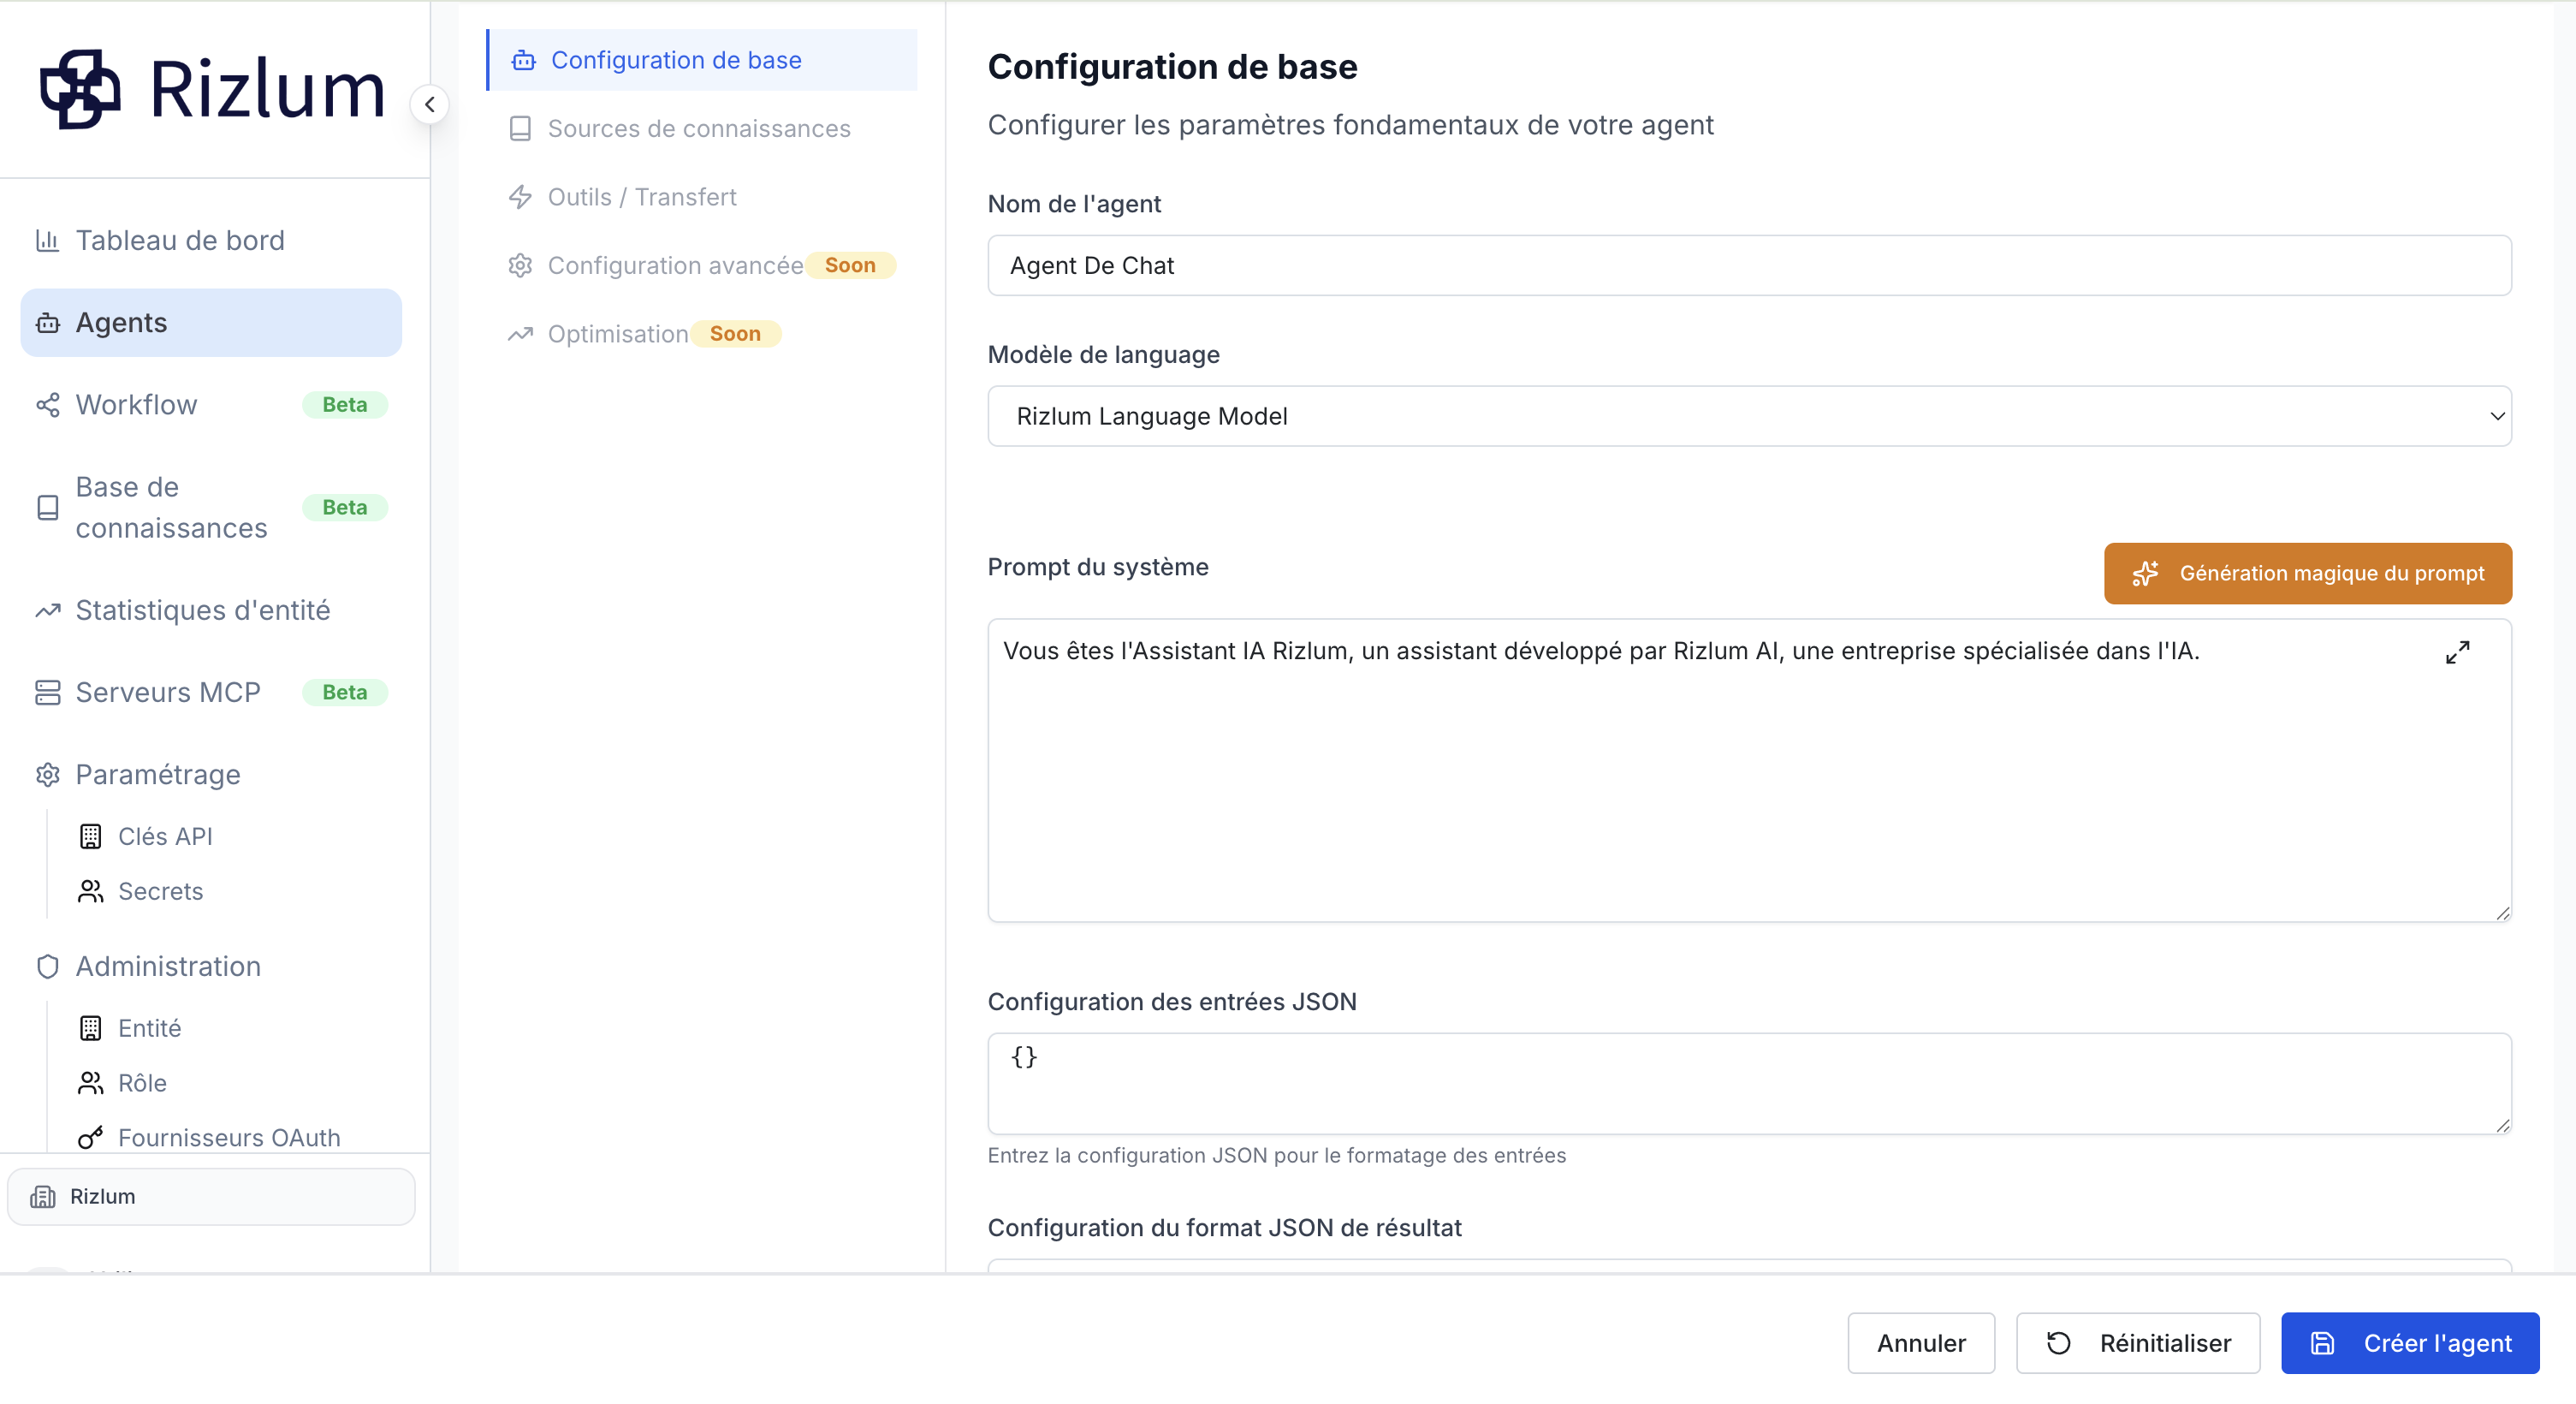Click inside the Prompt du système textarea

(1749, 770)
